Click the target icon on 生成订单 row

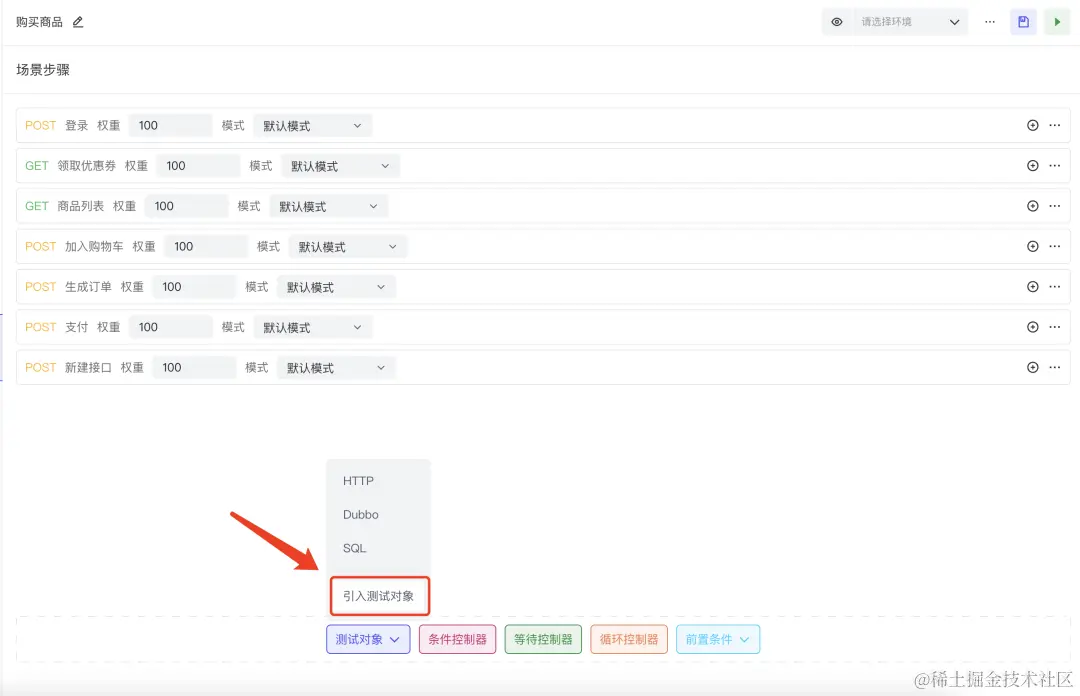tap(1032, 286)
